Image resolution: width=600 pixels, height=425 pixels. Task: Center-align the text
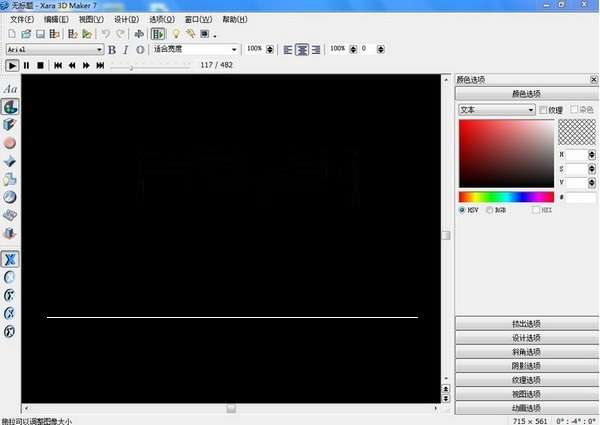pos(302,50)
